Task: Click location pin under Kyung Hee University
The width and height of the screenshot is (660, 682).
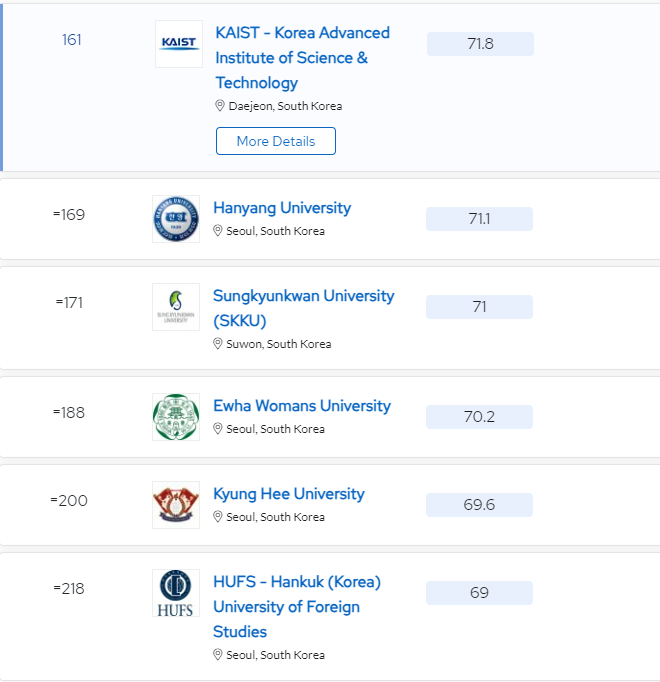Action: (218, 517)
